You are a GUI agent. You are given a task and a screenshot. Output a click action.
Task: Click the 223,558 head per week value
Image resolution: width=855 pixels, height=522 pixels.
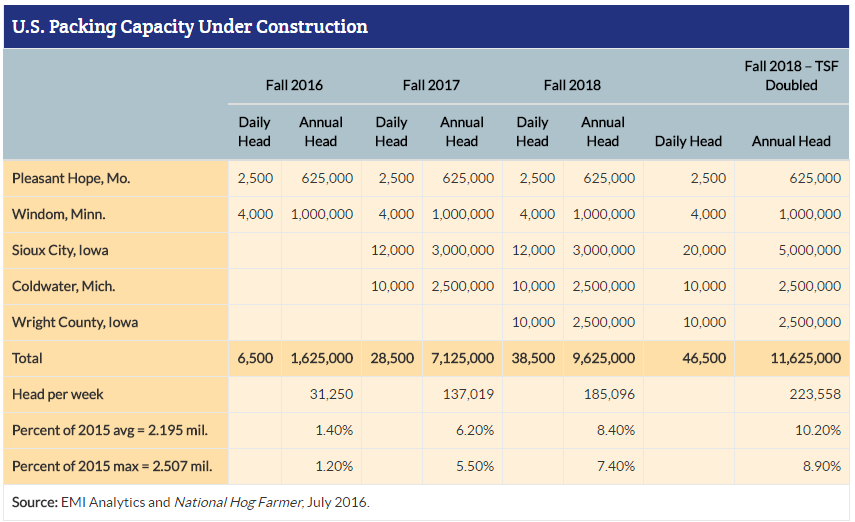tap(814, 394)
